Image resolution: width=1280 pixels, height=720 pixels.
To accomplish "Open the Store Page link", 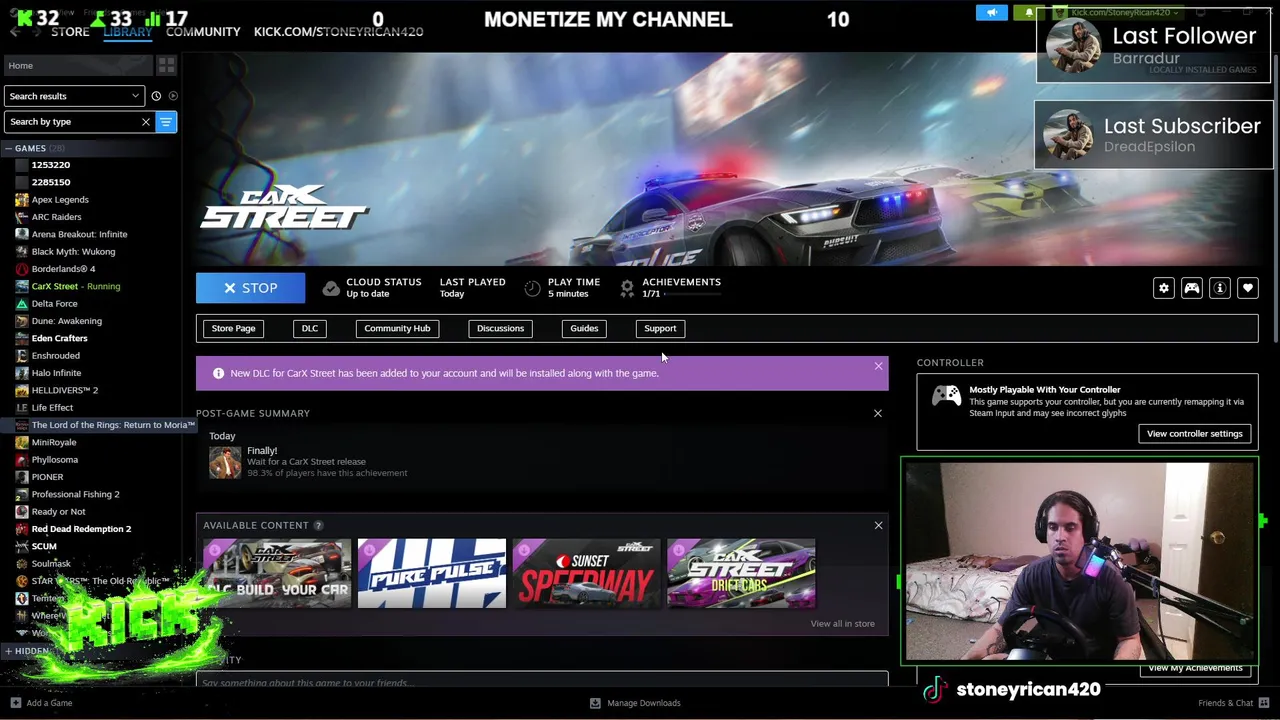I will pyautogui.click(x=233, y=328).
